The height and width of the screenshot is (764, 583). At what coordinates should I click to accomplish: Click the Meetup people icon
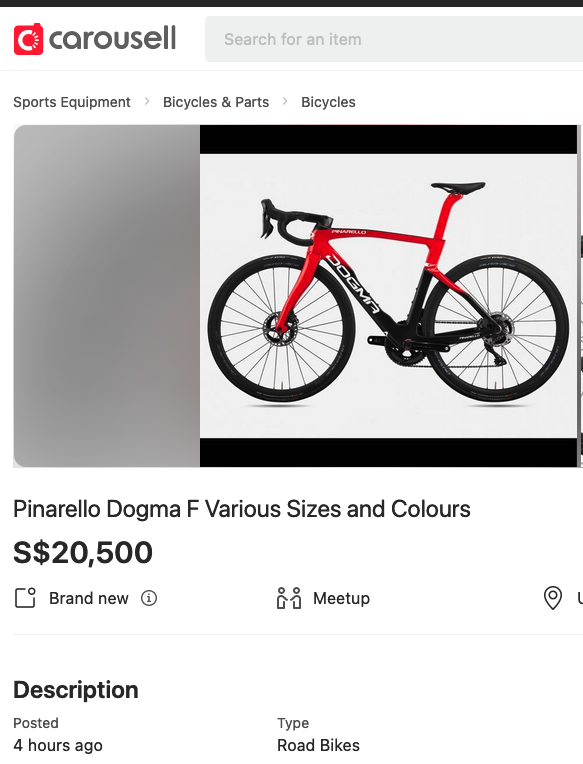(x=289, y=598)
